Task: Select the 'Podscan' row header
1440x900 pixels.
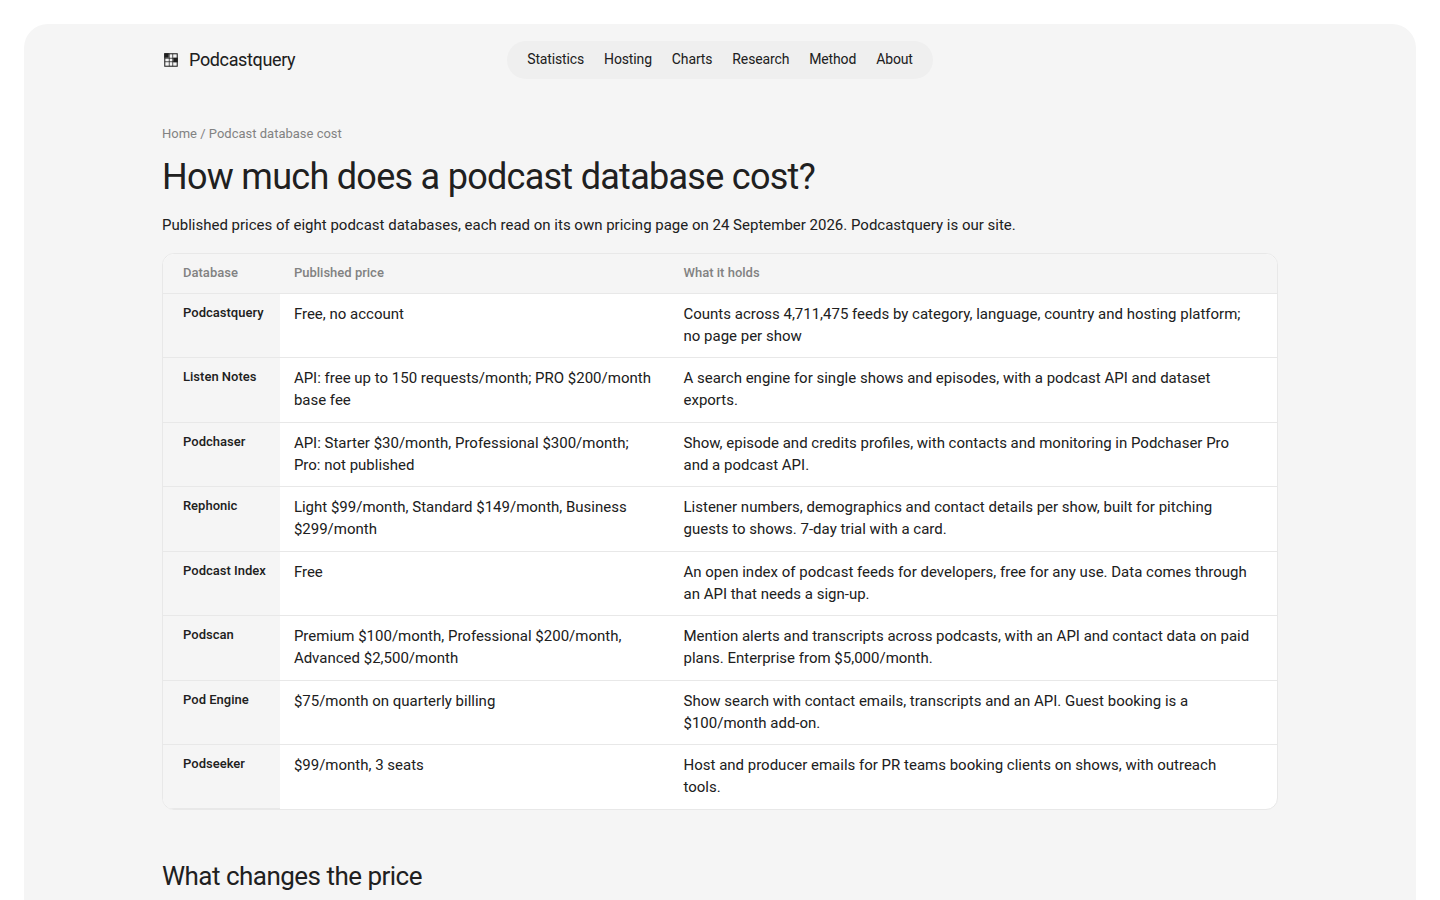Action: point(221,648)
